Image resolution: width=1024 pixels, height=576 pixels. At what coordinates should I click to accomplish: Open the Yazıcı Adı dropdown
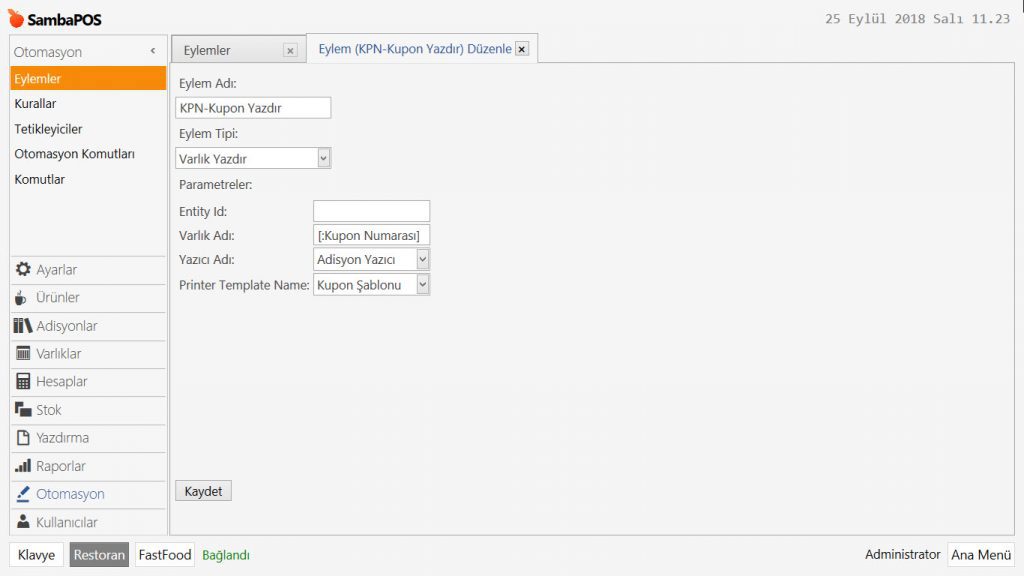point(422,260)
